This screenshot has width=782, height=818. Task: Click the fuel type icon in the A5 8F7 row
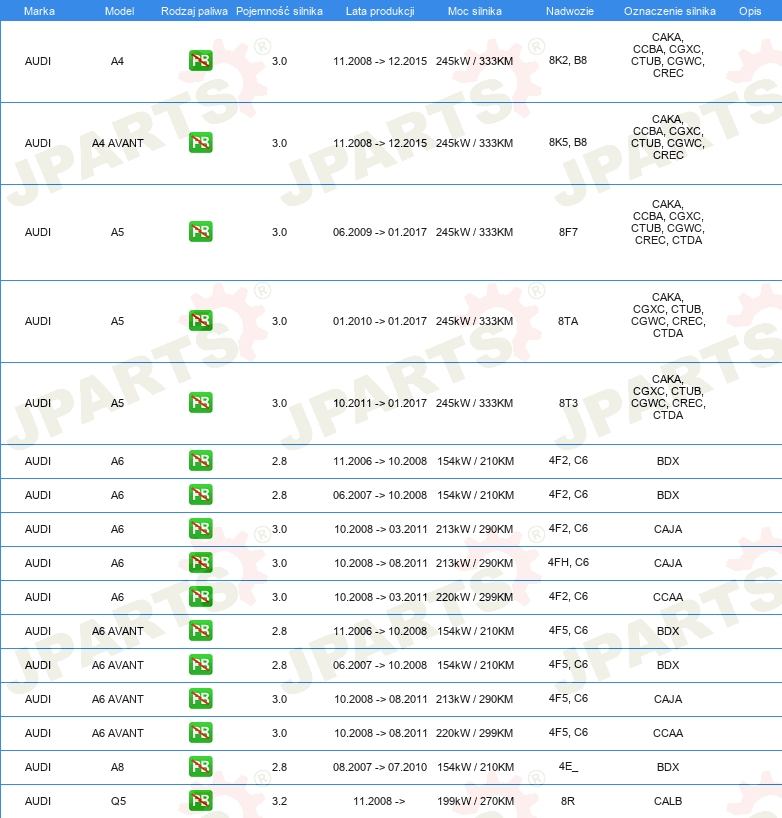tap(200, 232)
